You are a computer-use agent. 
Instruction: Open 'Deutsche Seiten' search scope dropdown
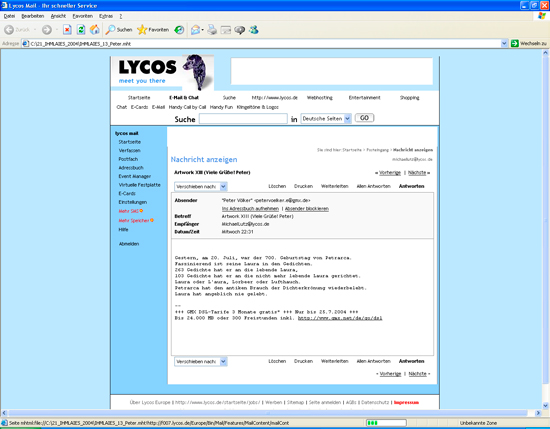pos(326,119)
